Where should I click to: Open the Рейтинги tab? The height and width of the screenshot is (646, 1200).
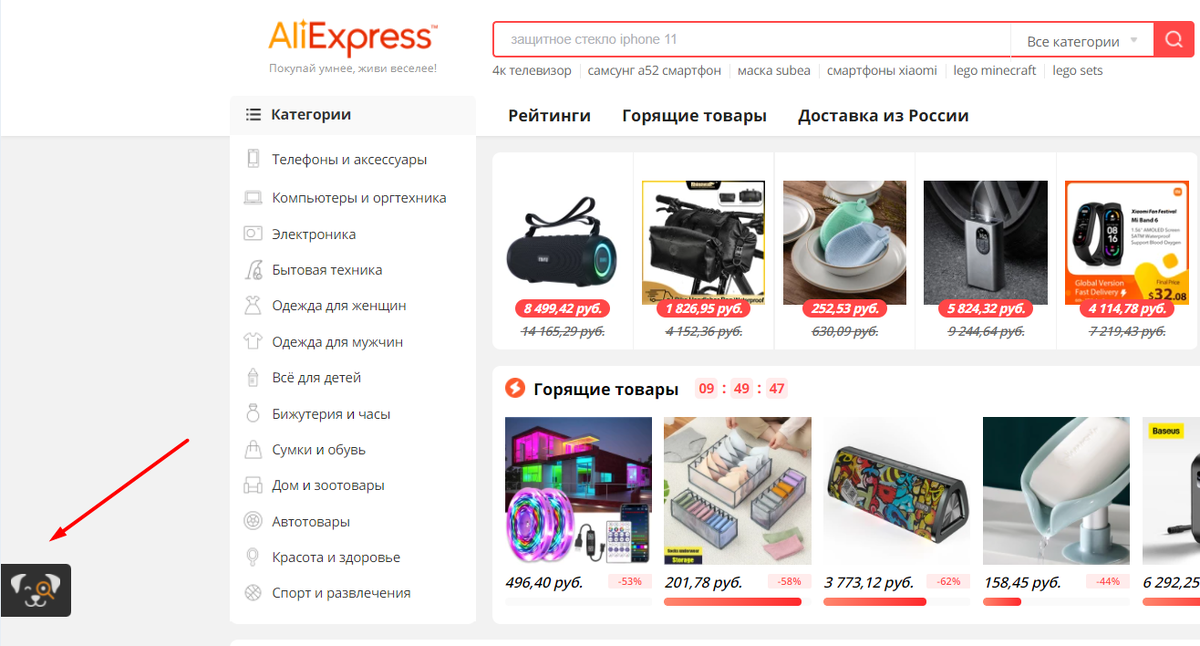(549, 116)
